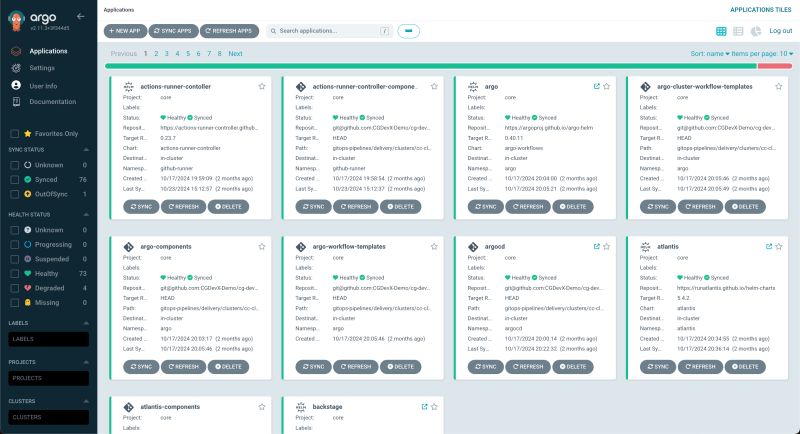Click the Helm icon on atlantis card

(645, 246)
